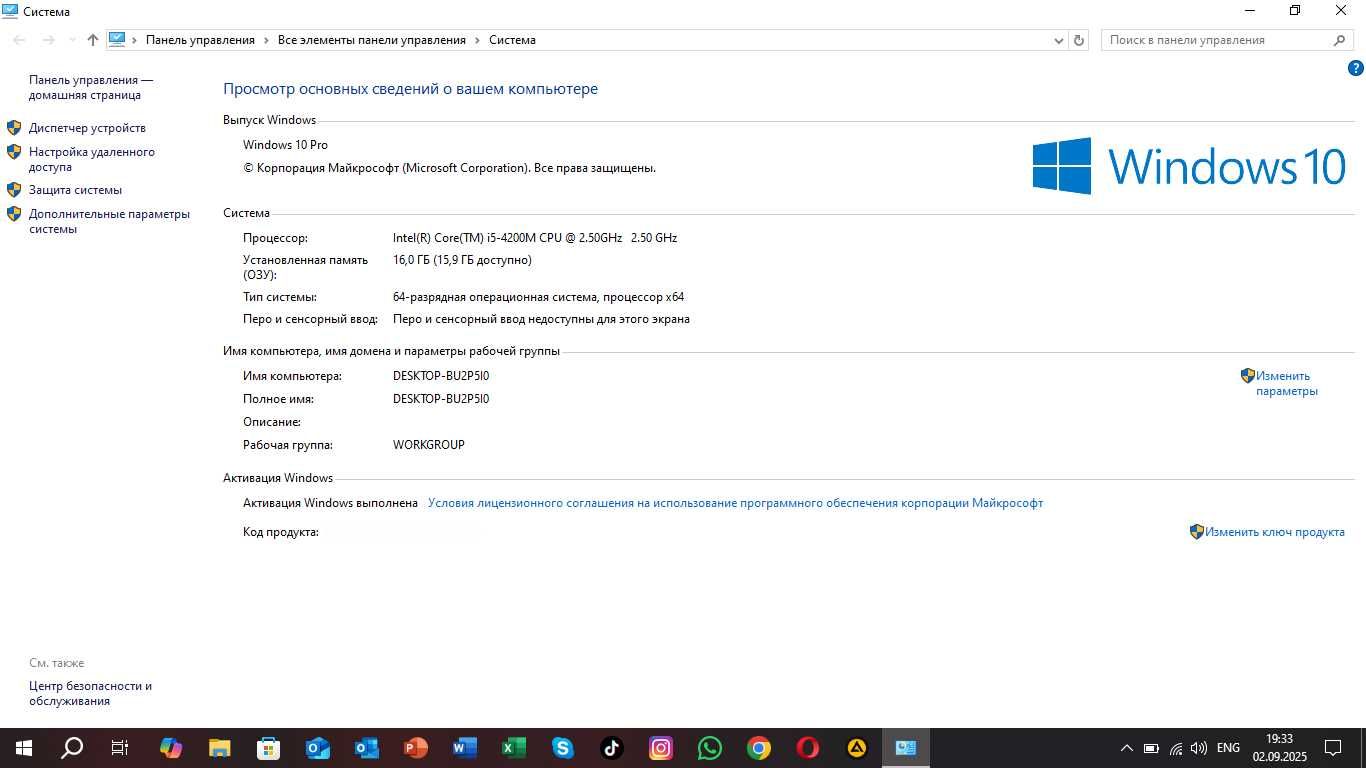Open File Explorer from taskbar
Image resolution: width=1366 pixels, height=768 pixels.
pyautogui.click(x=220, y=748)
